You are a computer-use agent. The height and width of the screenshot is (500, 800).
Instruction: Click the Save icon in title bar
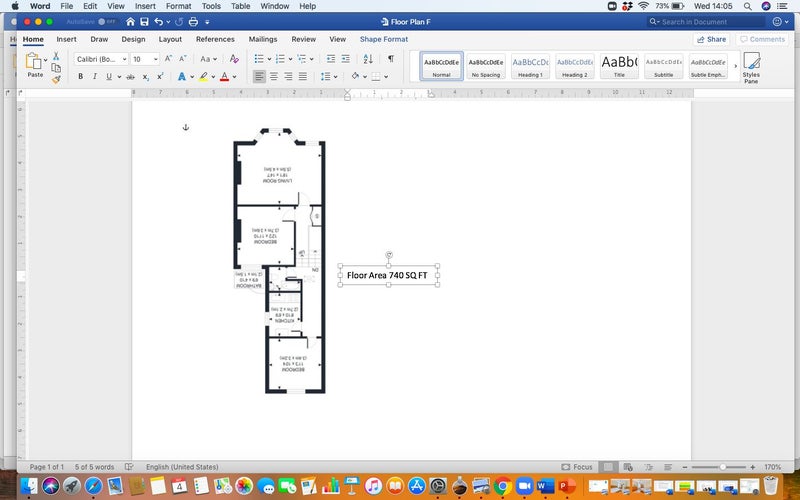pos(144,22)
